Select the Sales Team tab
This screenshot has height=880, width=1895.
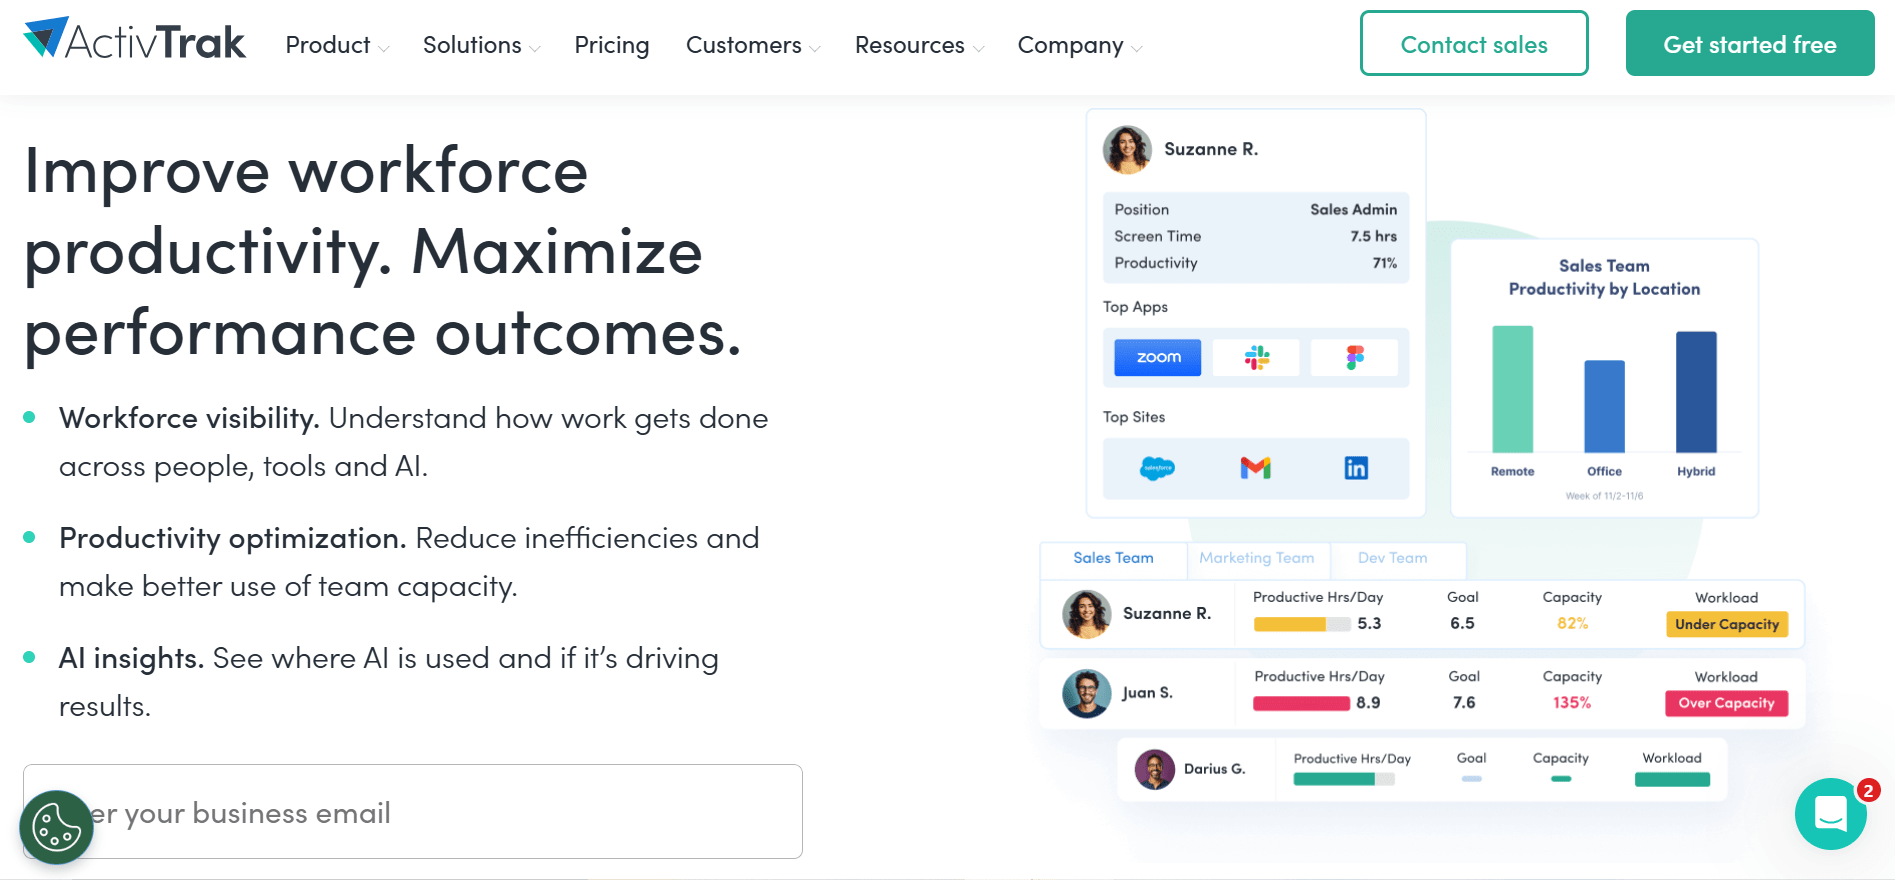tap(1113, 558)
